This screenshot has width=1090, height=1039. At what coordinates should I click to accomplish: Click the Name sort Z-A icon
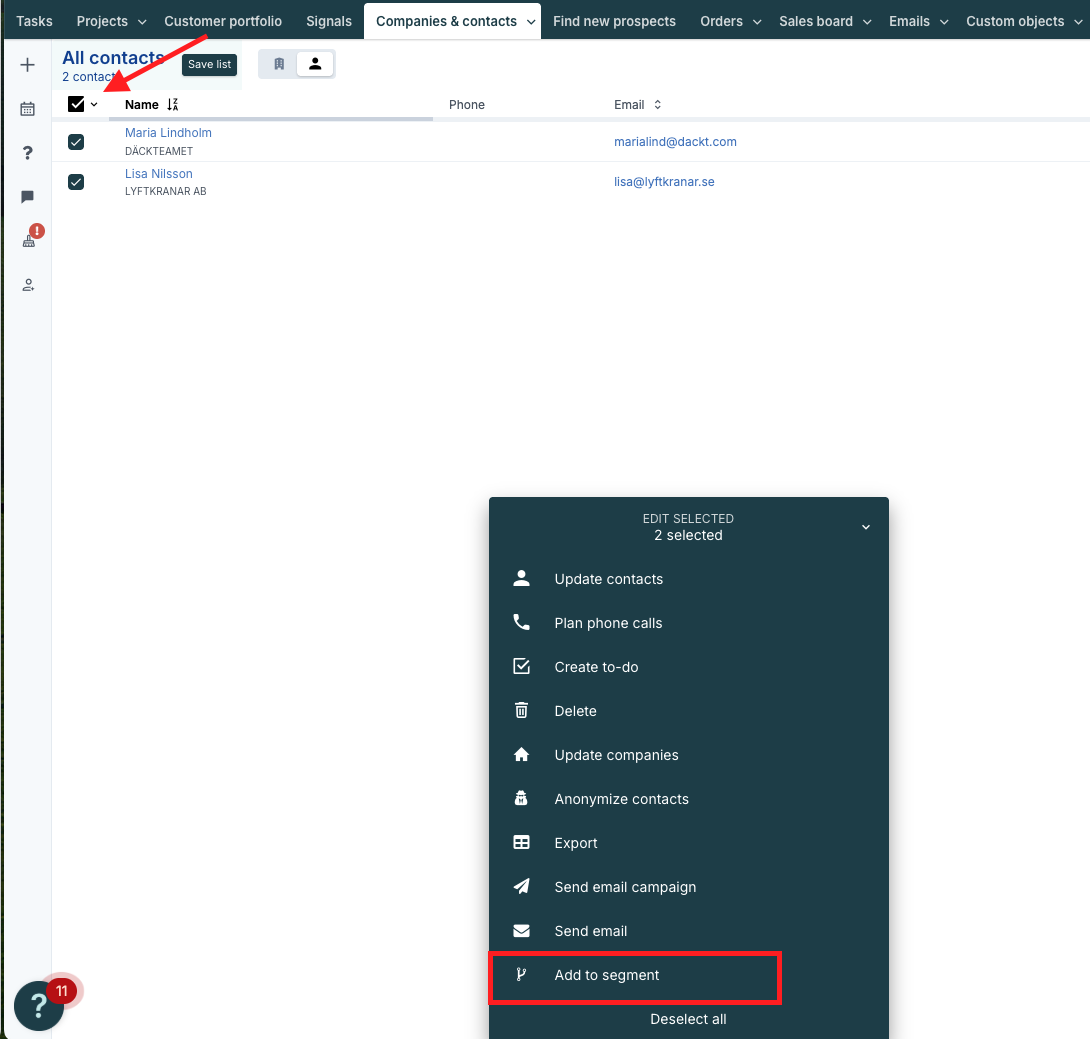(172, 104)
